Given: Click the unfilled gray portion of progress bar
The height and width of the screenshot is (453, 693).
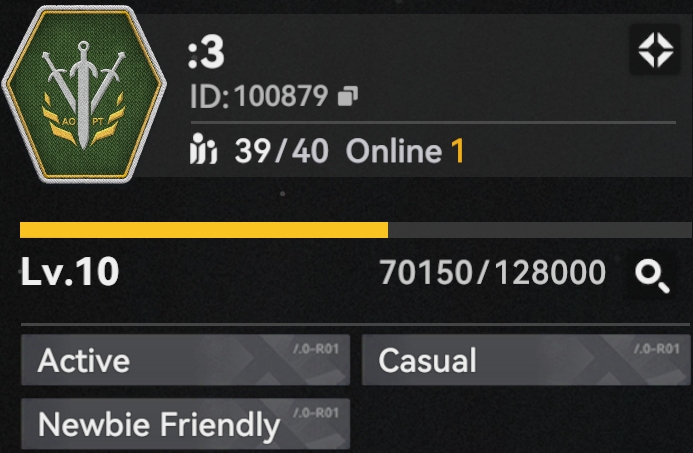Looking at the screenshot, I should [x=540, y=230].
